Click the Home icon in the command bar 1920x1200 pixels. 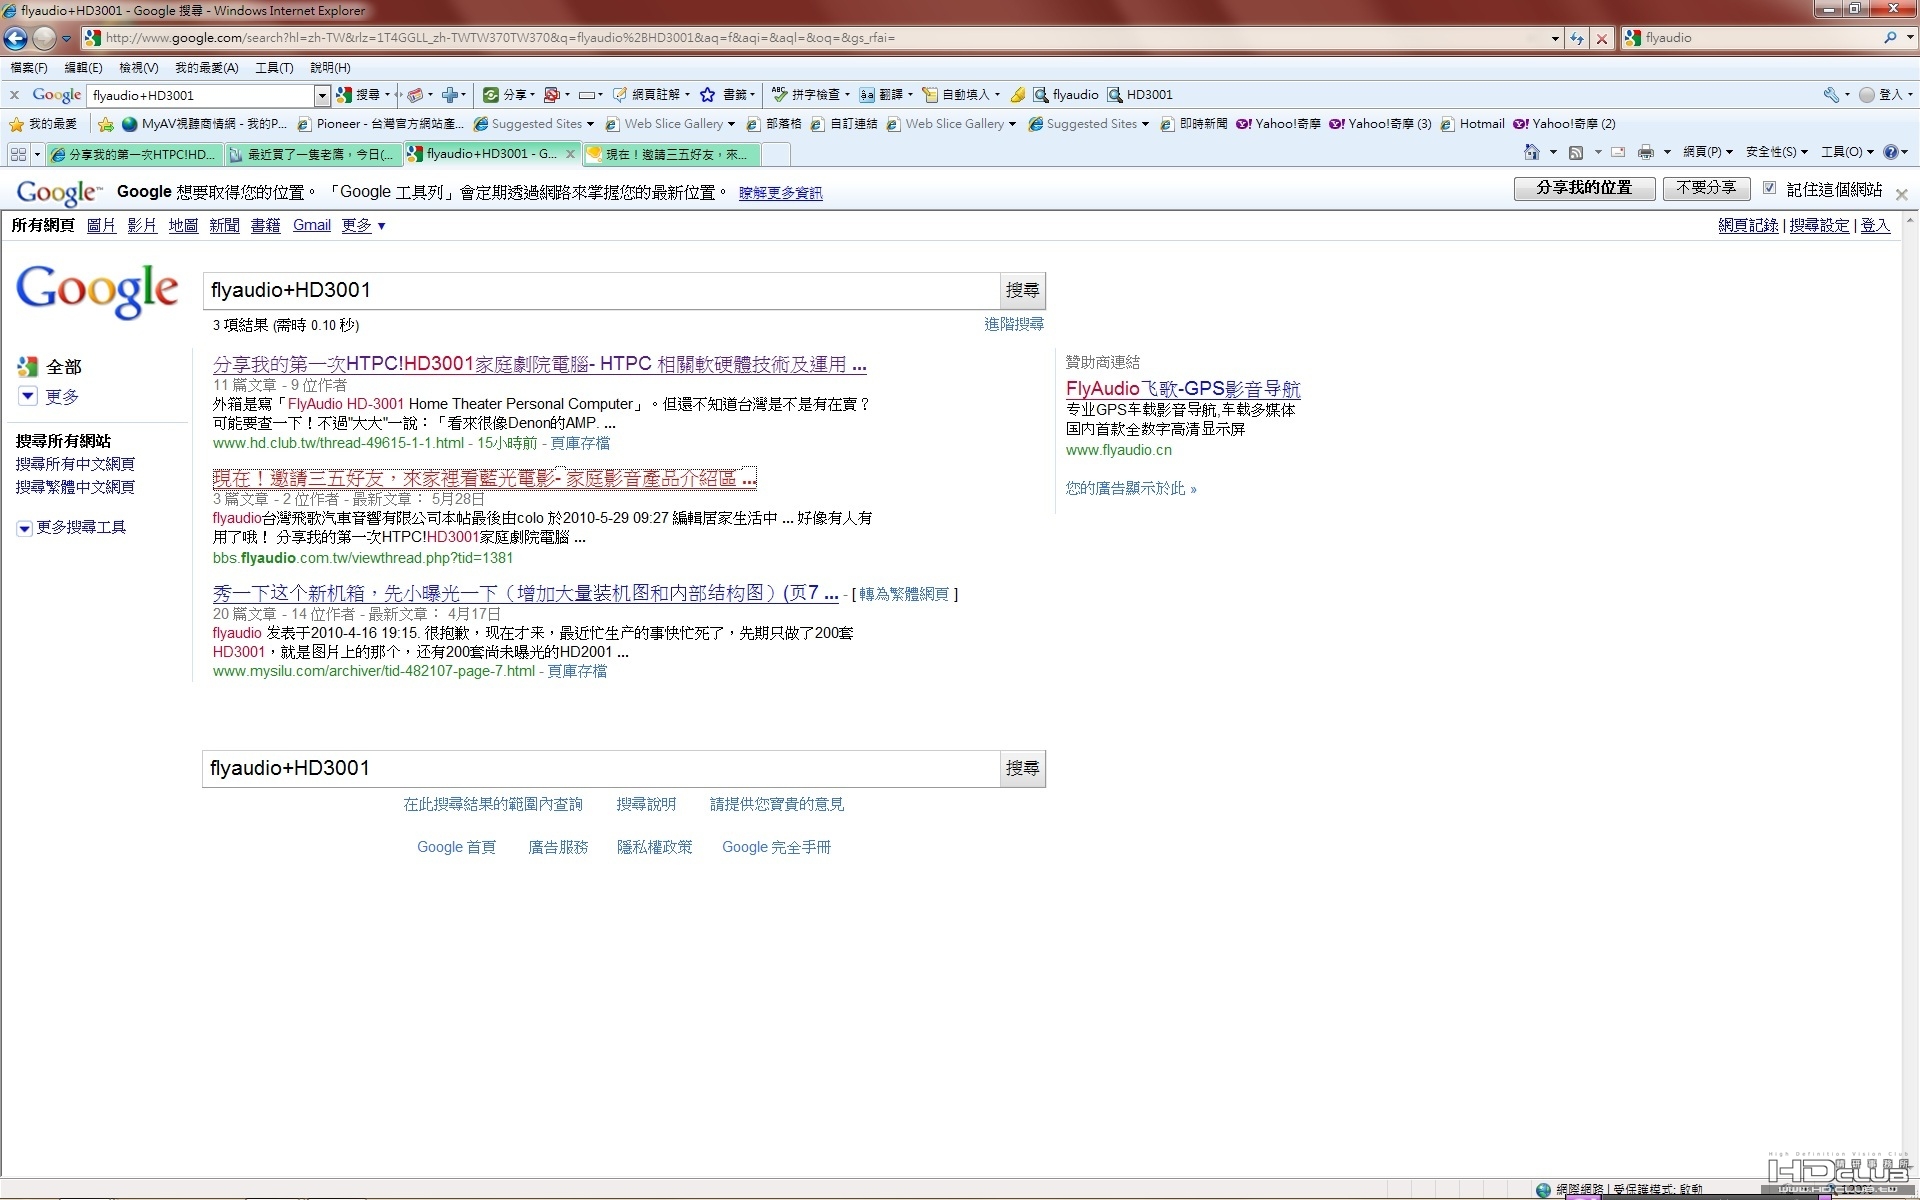[x=1531, y=152]
